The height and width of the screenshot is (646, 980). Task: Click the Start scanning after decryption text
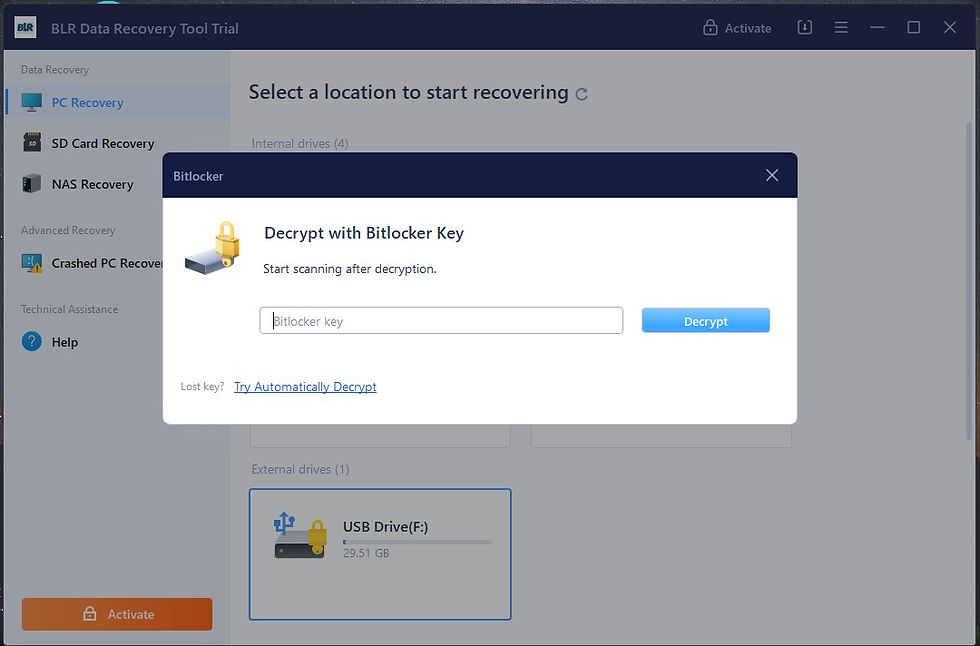click(x=350, y=269)
